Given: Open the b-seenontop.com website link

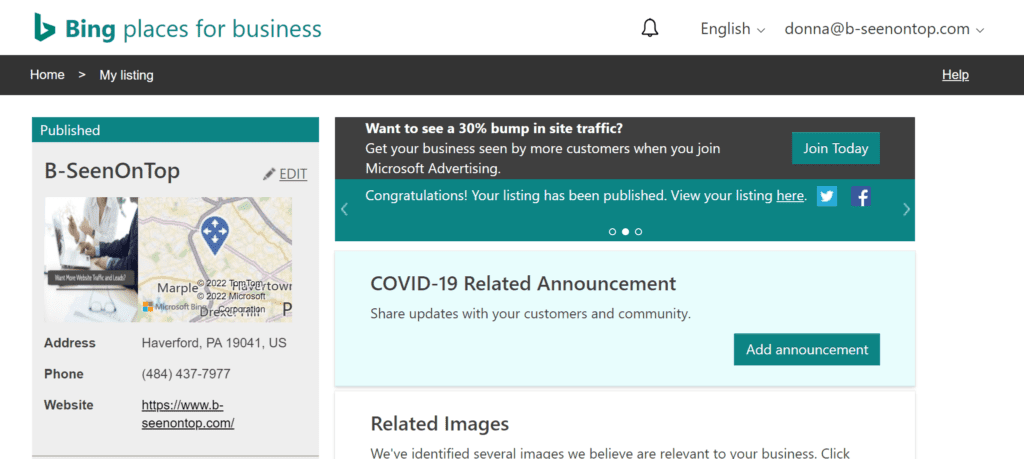Looking at the screenshot, I should point(187,414).
